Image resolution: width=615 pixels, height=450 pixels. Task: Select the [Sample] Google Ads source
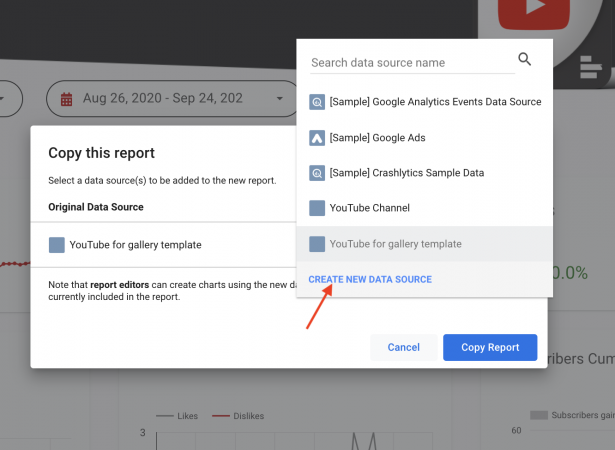(425, 138)
